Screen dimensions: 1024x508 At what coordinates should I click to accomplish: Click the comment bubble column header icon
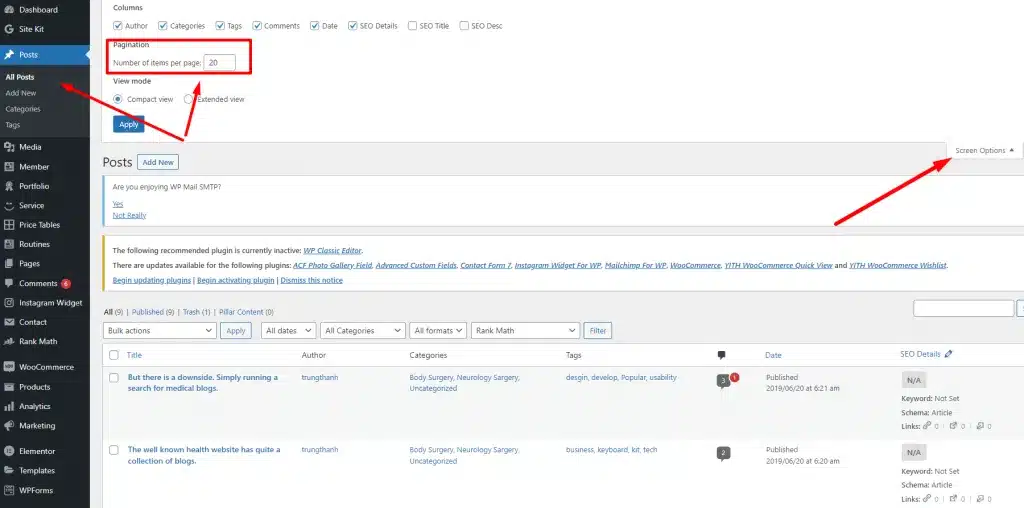[721, 355]
